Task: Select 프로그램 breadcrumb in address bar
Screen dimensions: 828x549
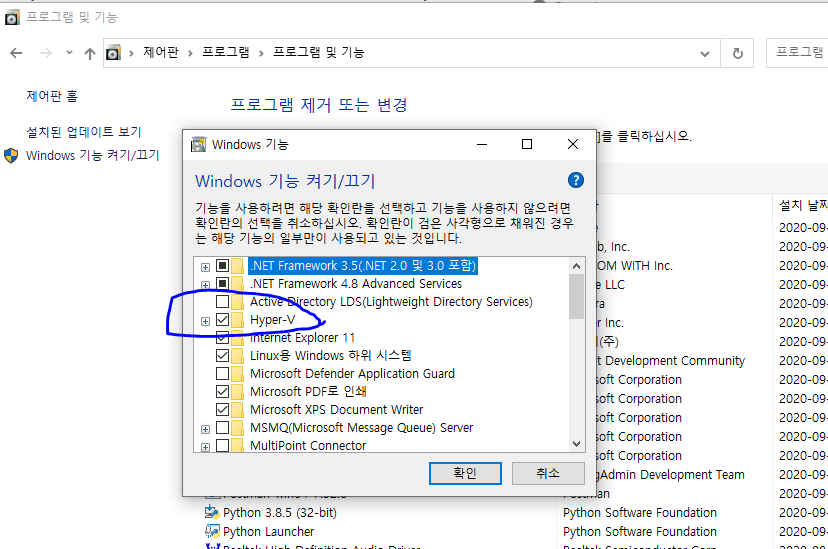Action: coord(226,52)
